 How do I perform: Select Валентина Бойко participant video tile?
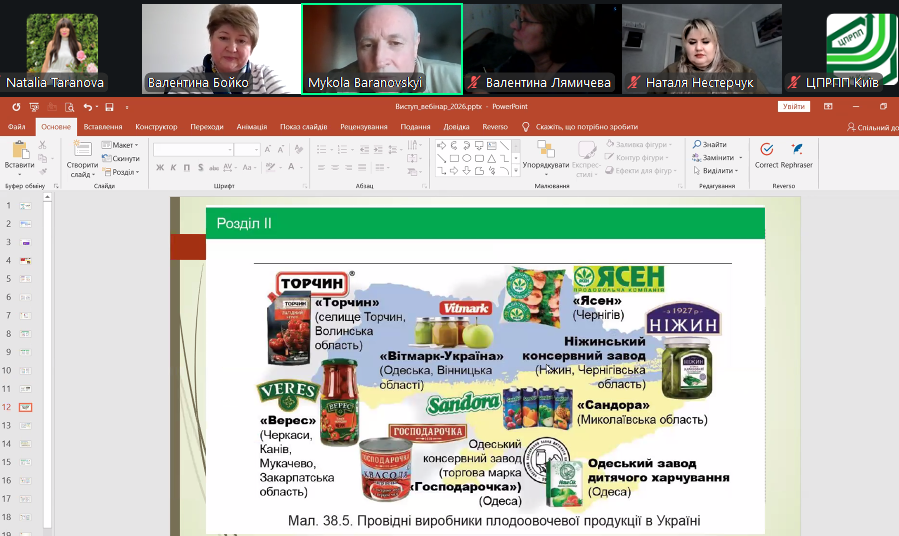click(x=222, y=48)
